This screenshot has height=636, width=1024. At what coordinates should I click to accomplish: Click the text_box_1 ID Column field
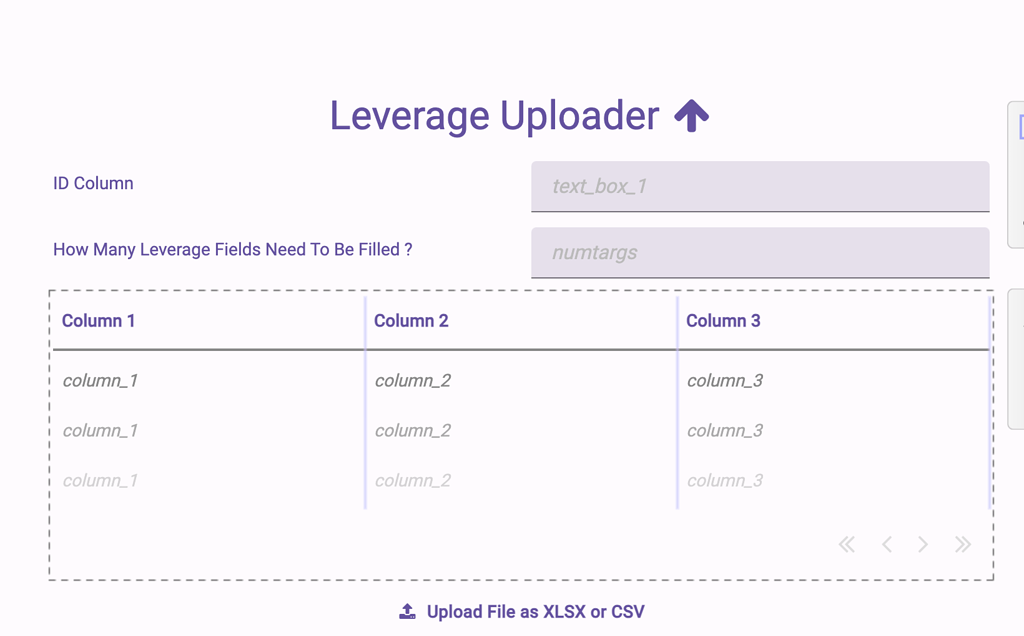point(759,186)
